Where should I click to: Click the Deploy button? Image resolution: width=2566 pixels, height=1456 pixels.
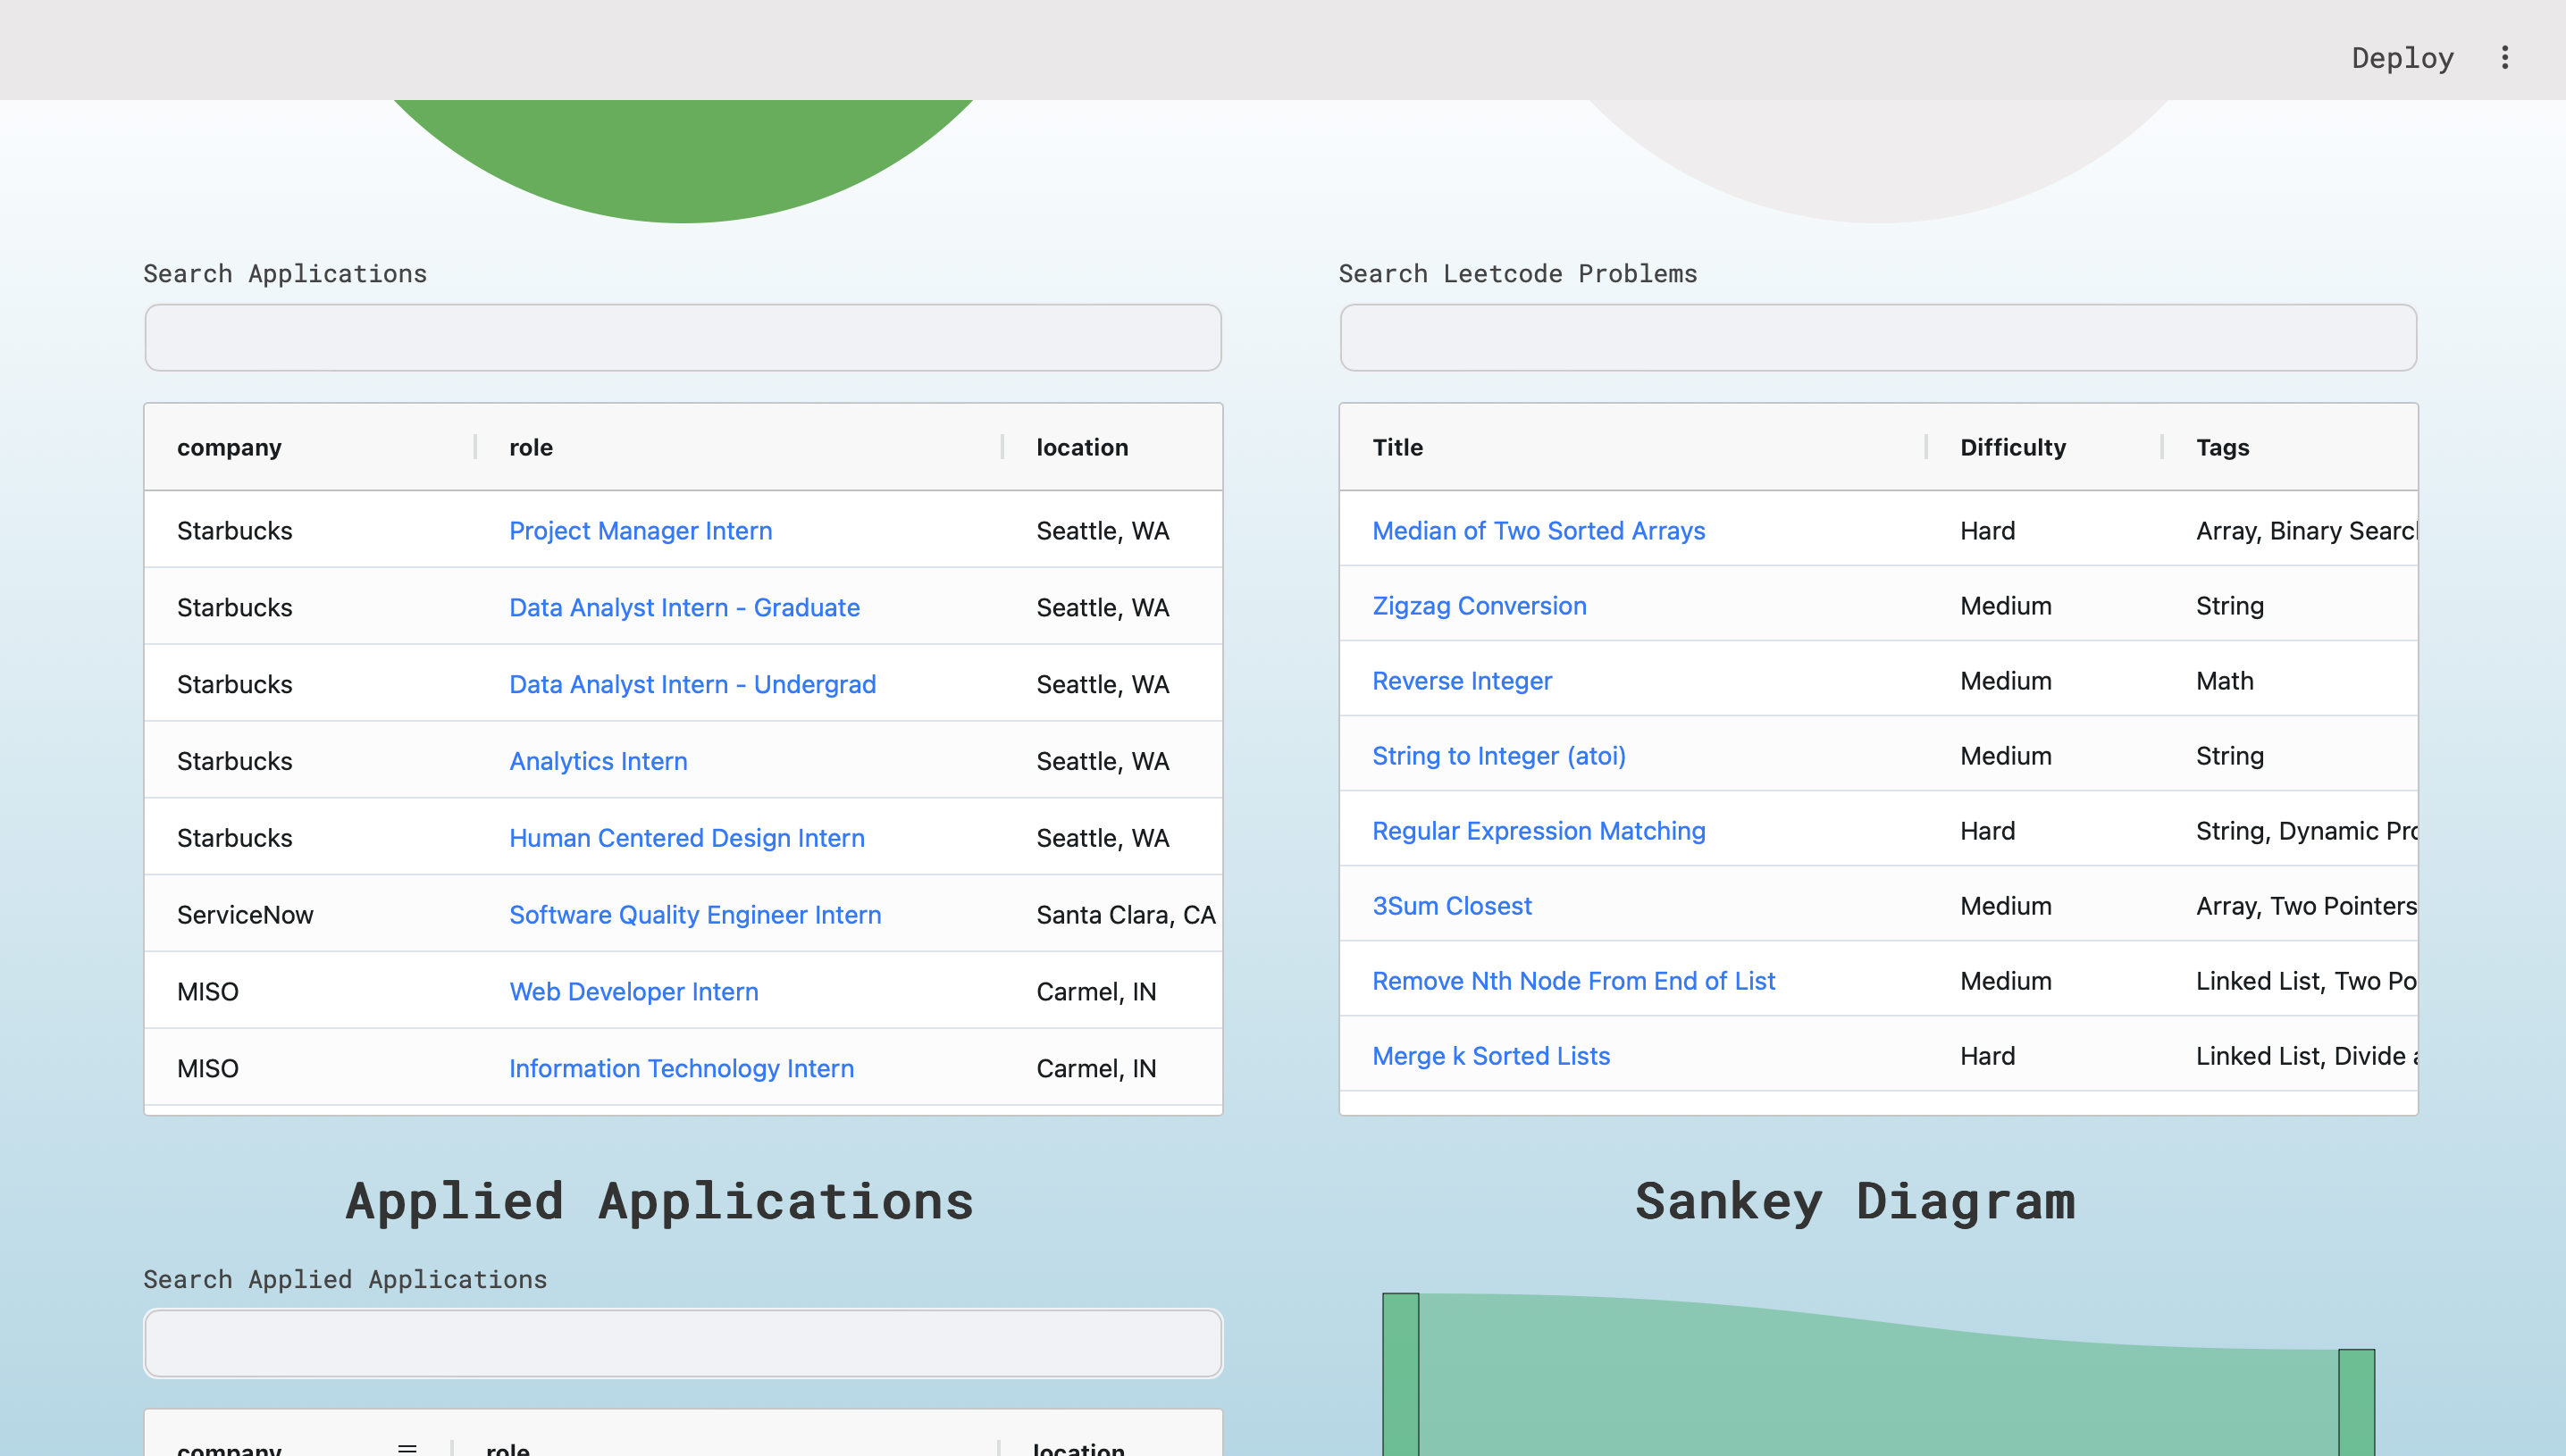tap(2402, 57)
